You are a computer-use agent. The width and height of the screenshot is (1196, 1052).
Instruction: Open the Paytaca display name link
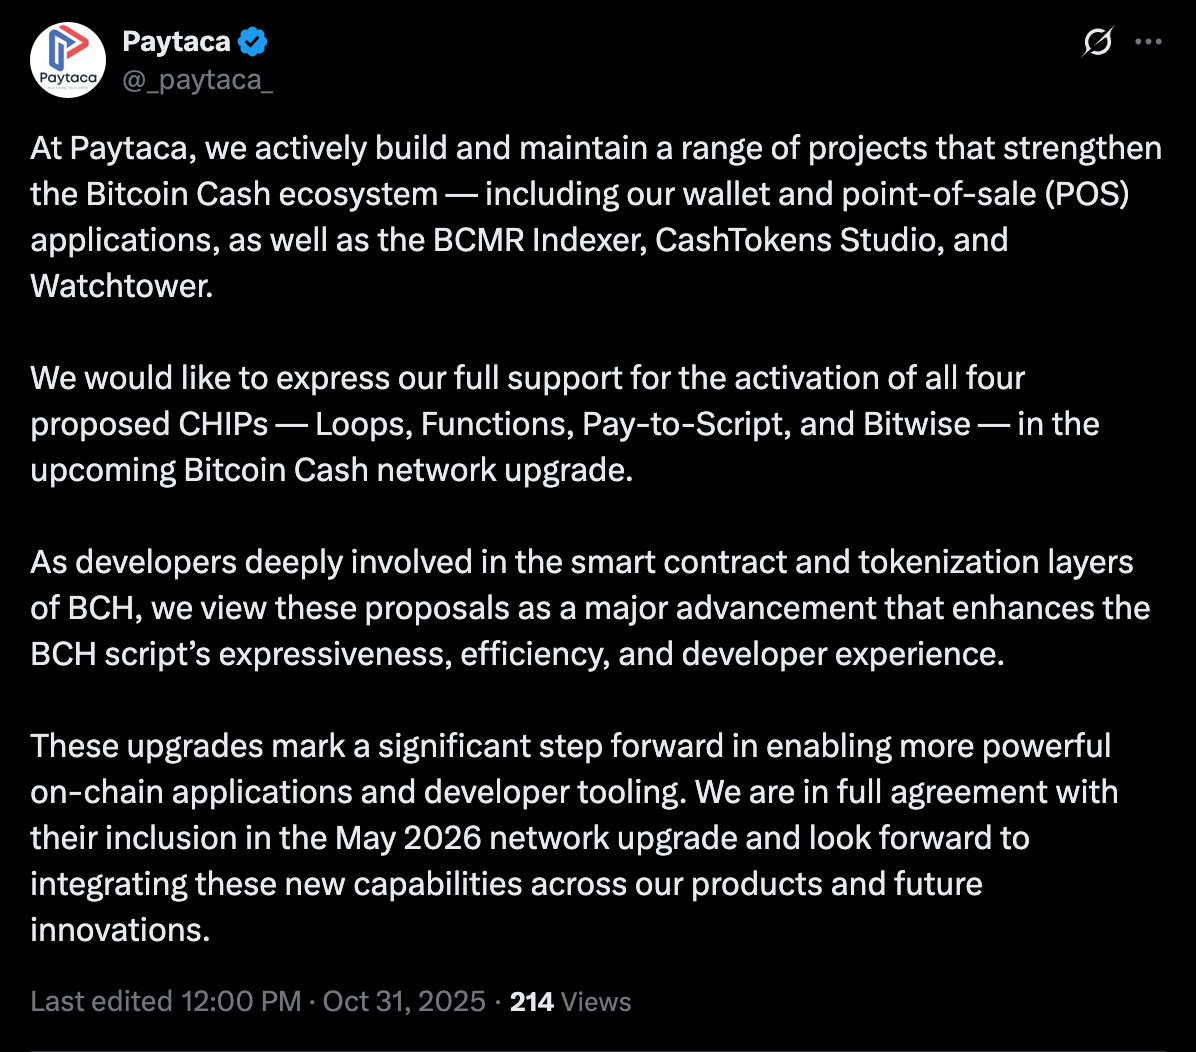click(176, 42)
